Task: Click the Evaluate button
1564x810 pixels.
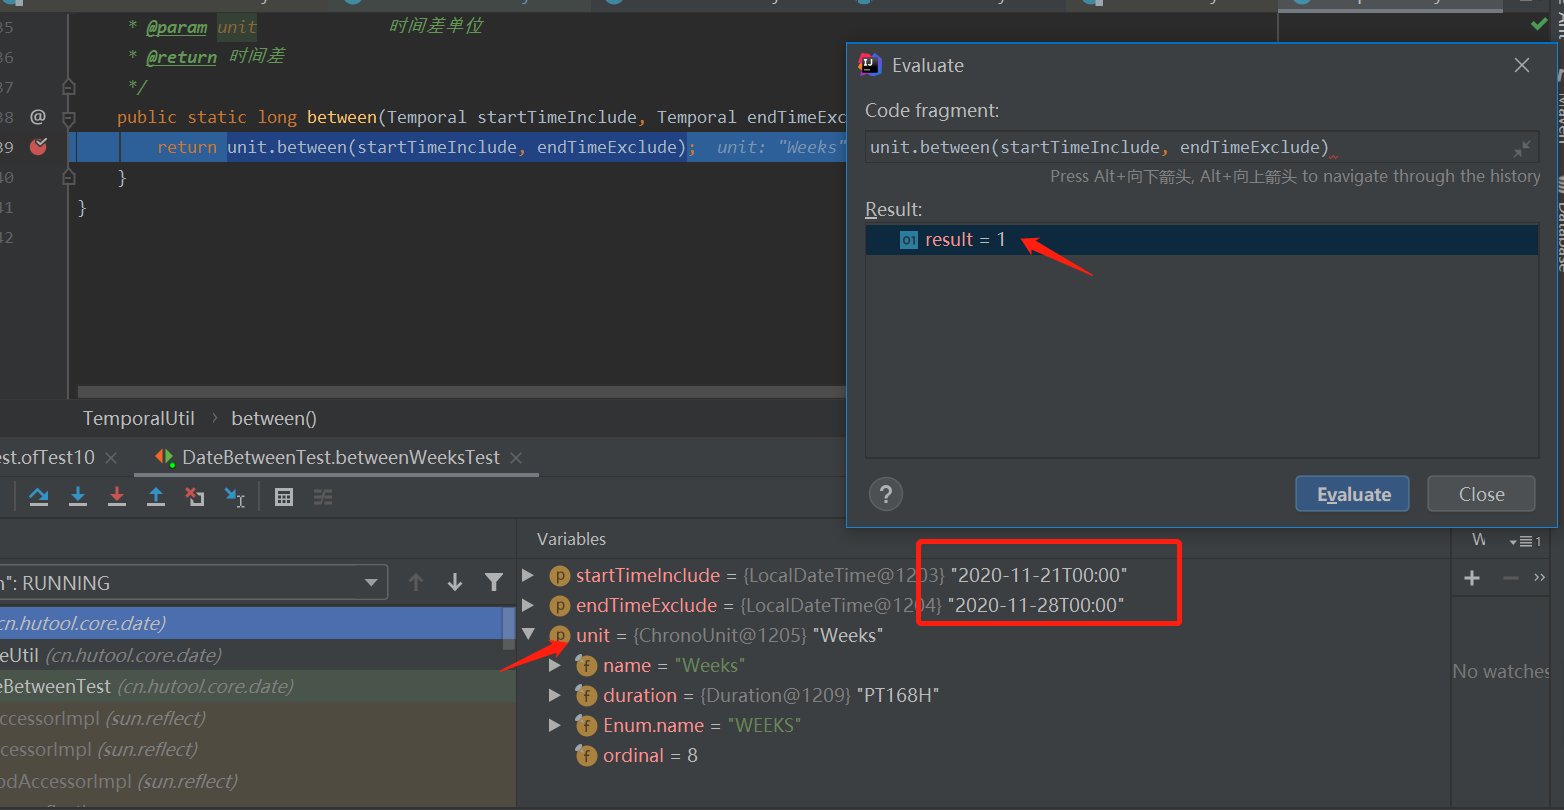Action: click(1352, 494)
